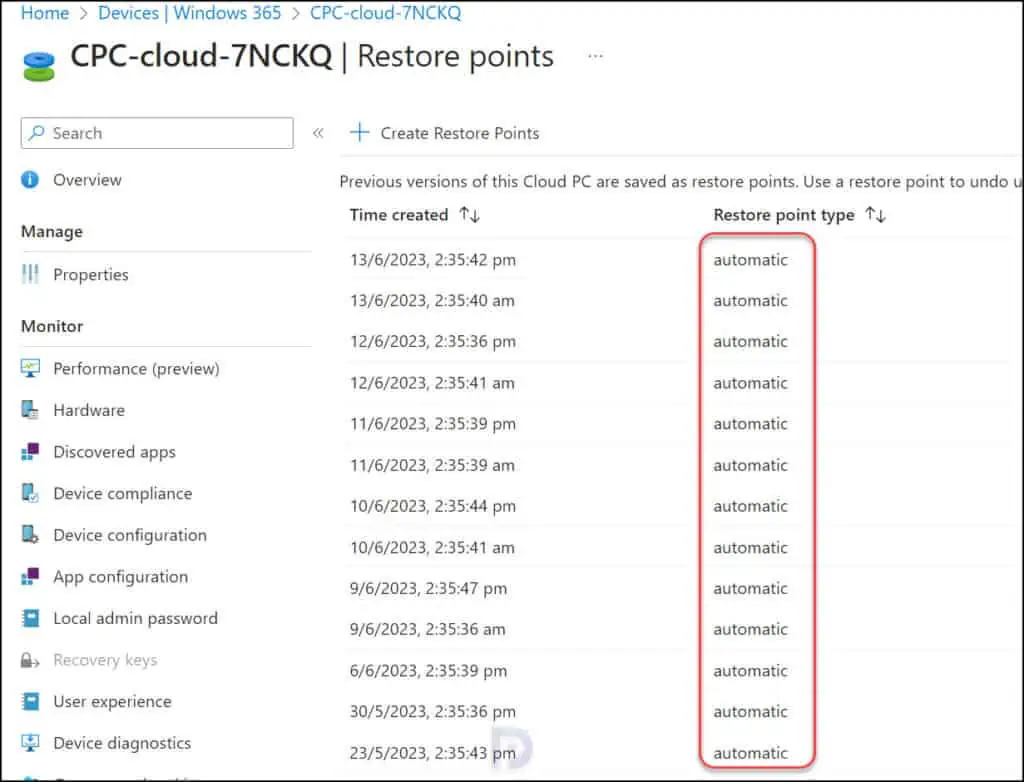Click the Hardware icon
Viewport: 1024px width, 782px height.
coord(30,410)
